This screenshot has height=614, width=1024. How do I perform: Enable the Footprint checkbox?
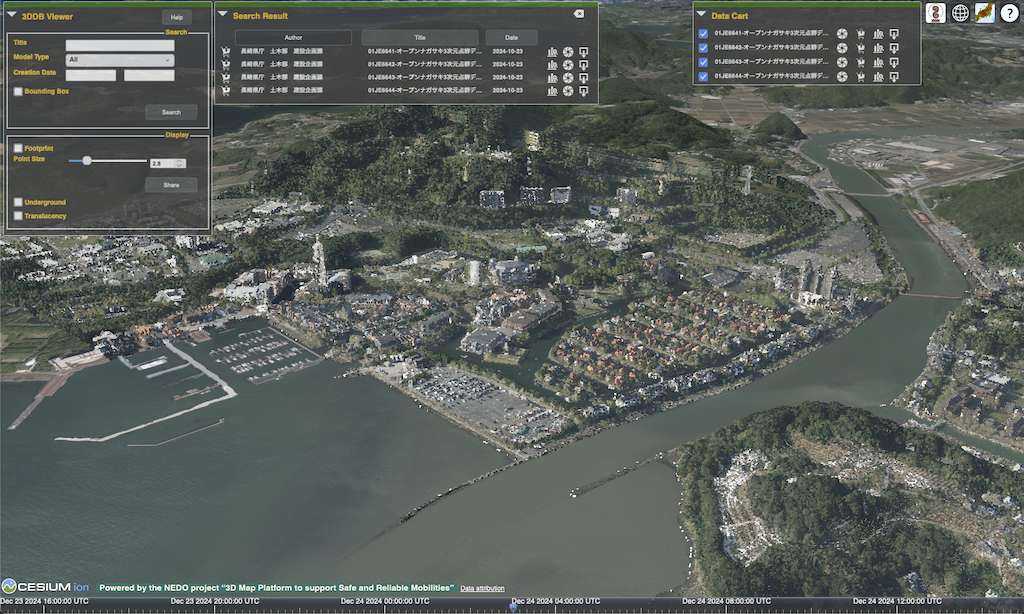coord(18,148)
